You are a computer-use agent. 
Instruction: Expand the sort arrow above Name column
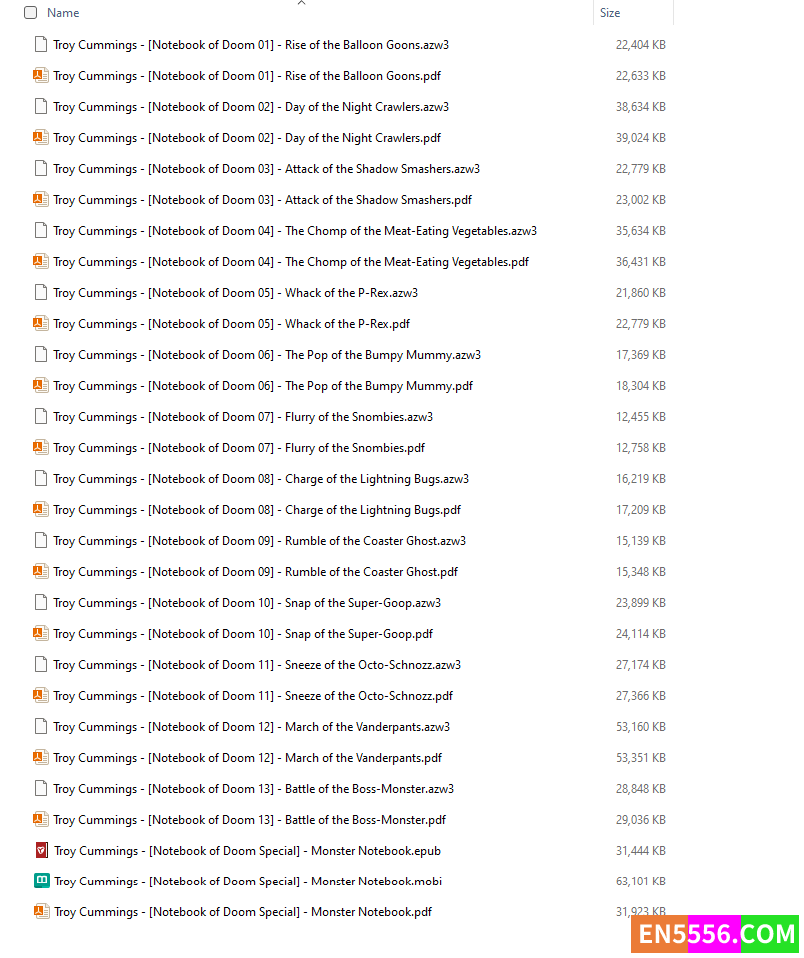pyautogui.click(x=302, y=3)
